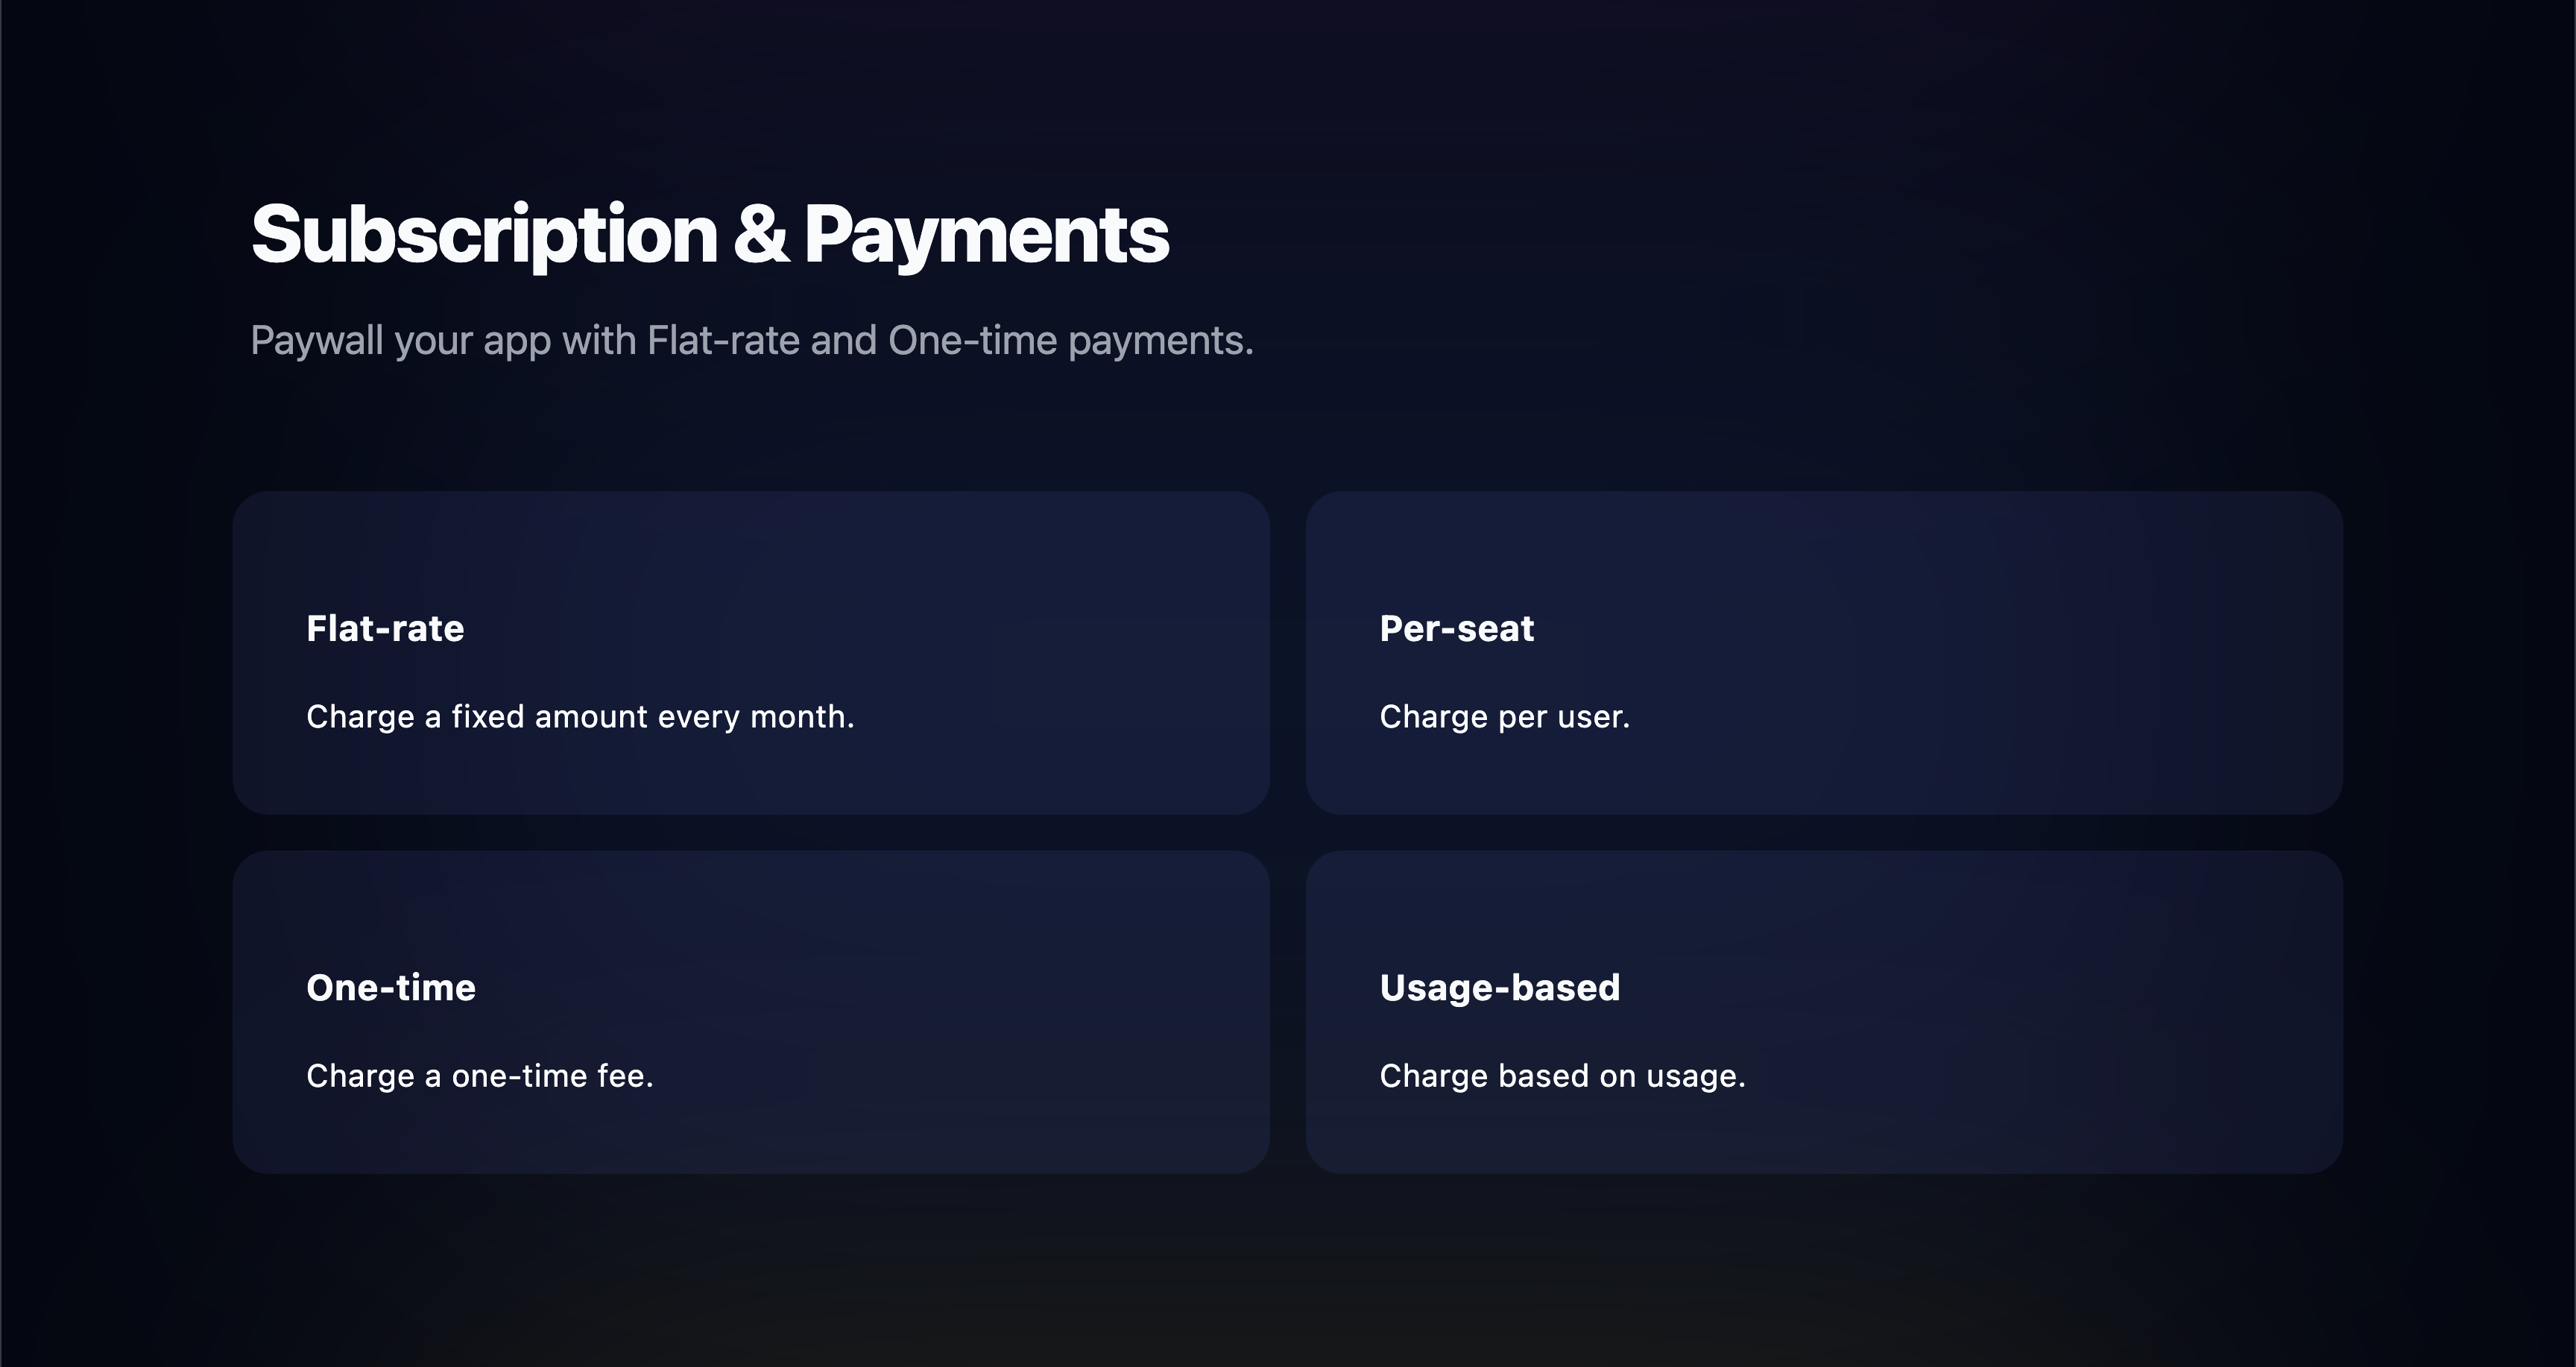Click the "Flat-rate" card title
The height and width of the screenshot is (1367, 2576).
pyautogui.click(x=385, y=628)
